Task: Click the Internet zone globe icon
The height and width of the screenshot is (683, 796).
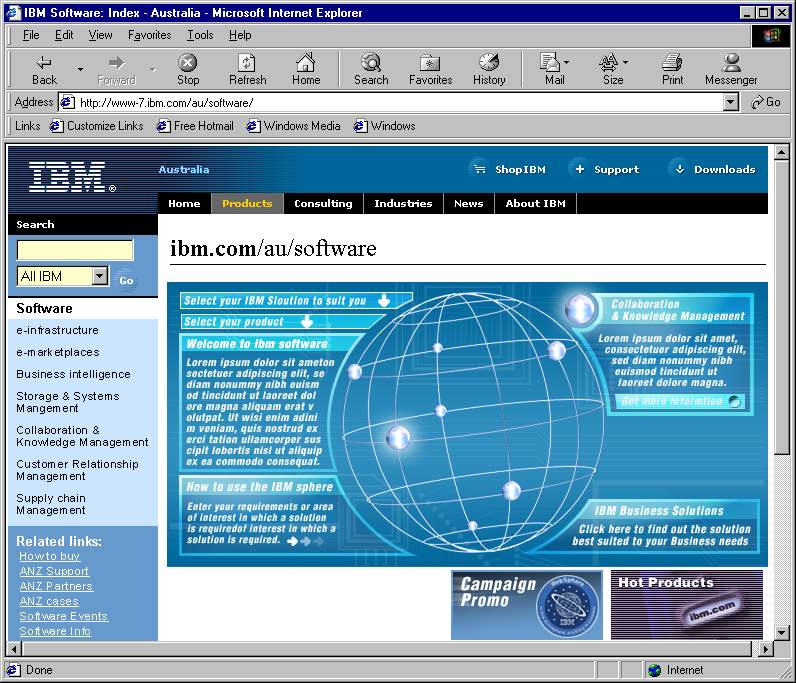Action: 655,670
